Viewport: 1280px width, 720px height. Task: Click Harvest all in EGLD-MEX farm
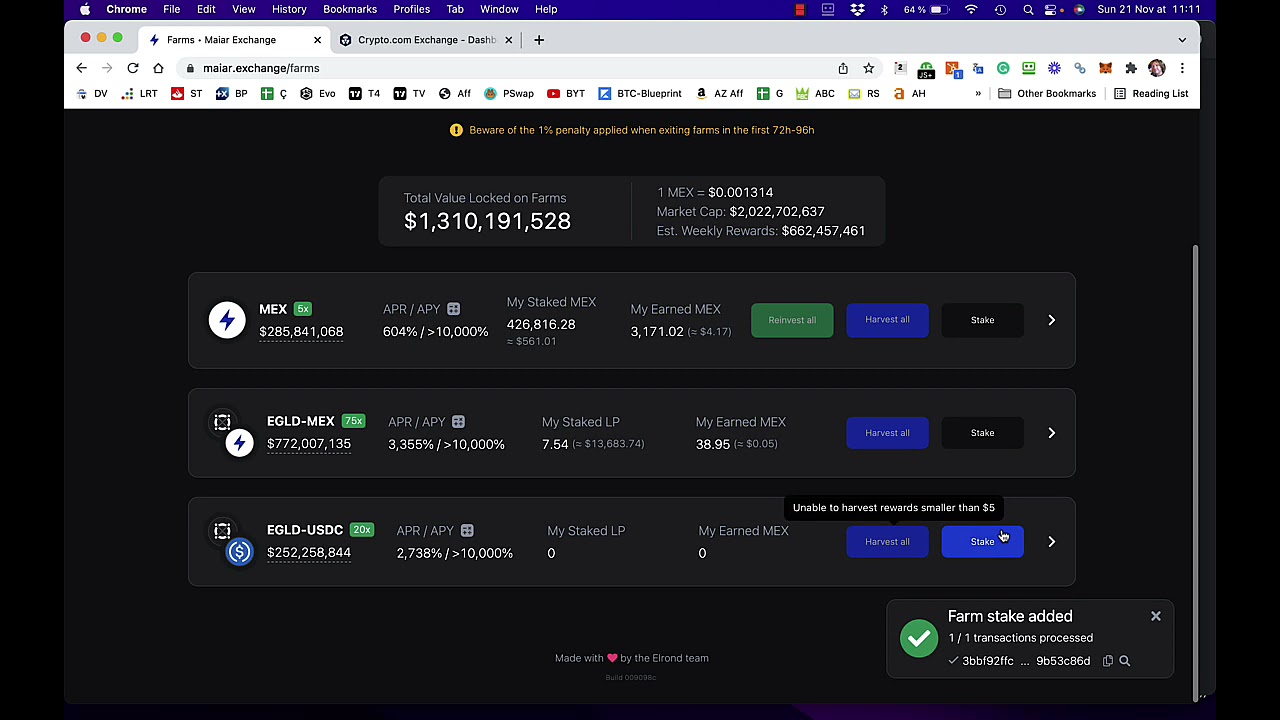point(887,433)
